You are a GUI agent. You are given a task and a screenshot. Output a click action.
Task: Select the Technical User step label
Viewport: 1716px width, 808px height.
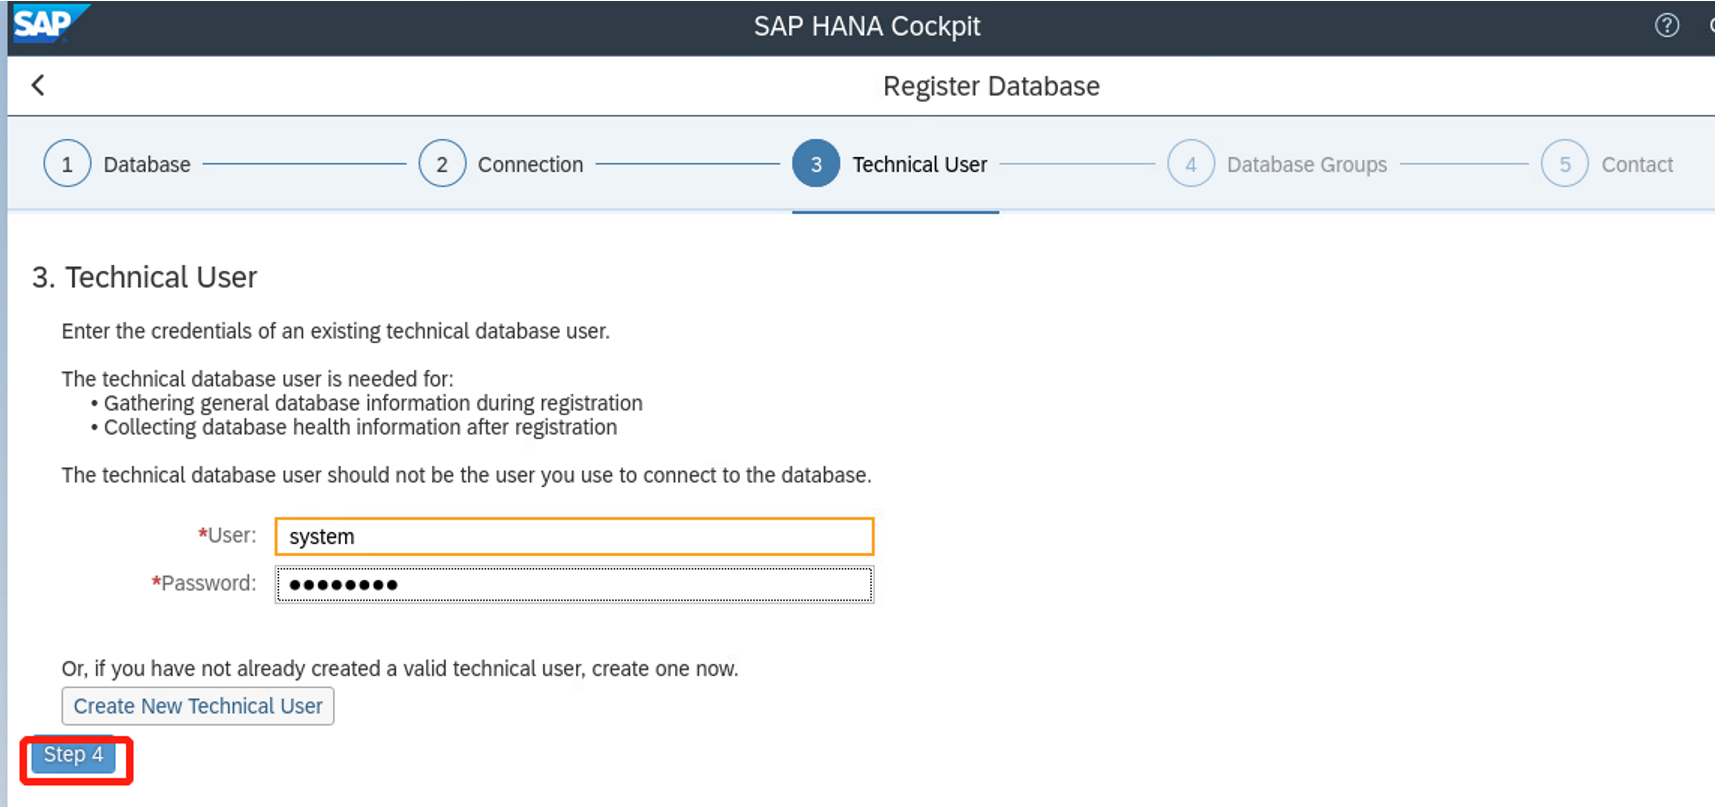(x=919, y=165)
